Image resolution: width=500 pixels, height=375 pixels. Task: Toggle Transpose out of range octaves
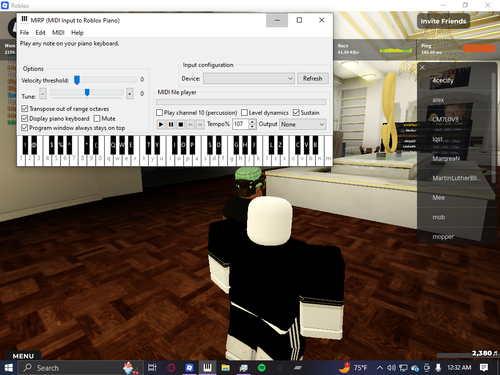click(24, 109)
